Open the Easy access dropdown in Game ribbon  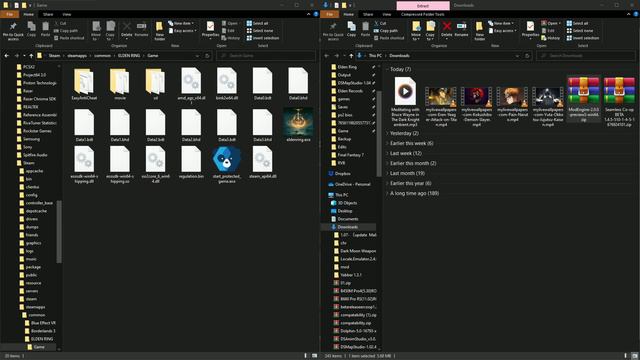tap(182, 31)
